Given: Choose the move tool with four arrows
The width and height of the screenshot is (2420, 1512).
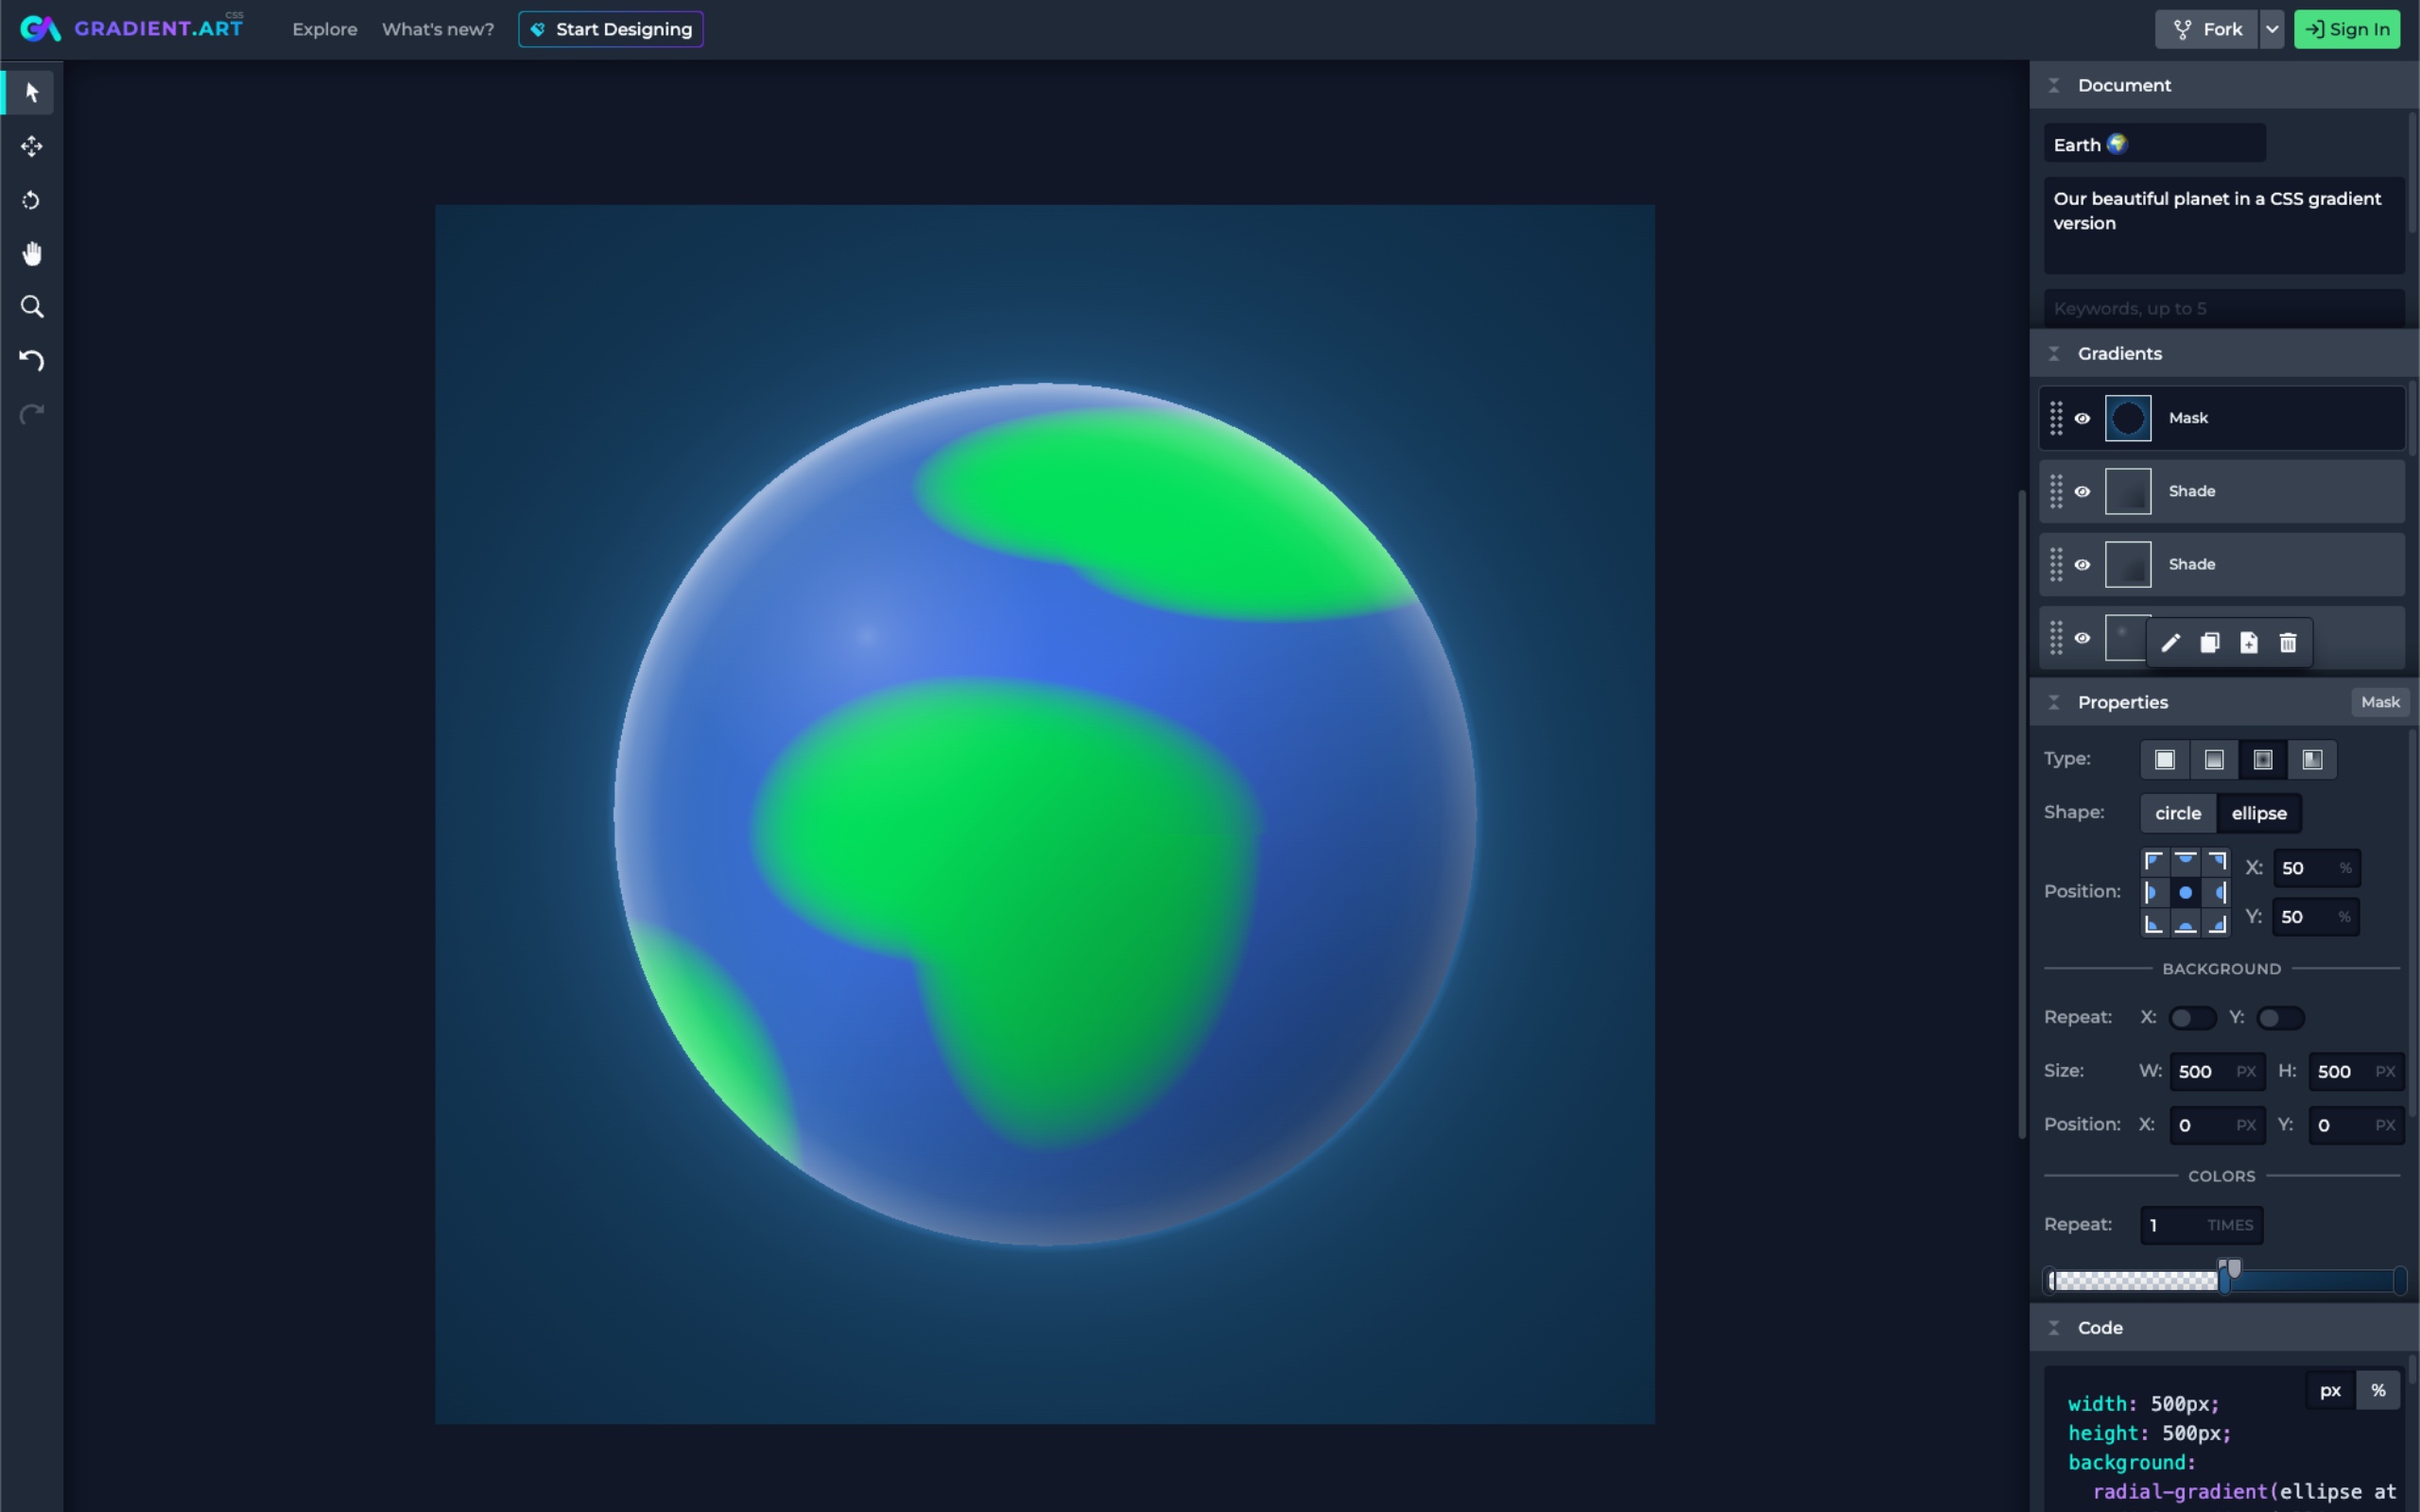Looking at the screenshot, I should click(x=31, y=146).
